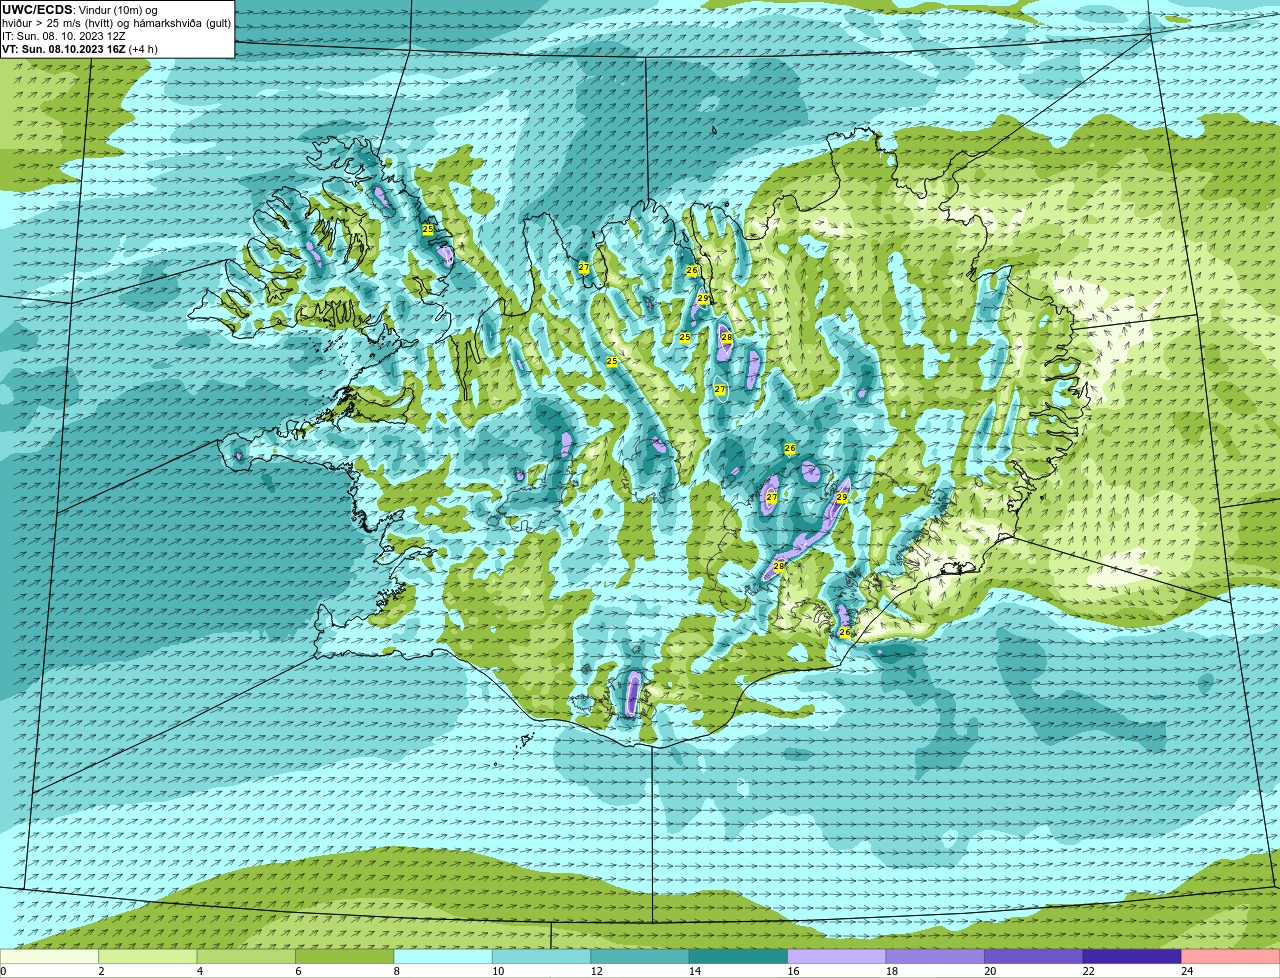
Task: Select the 6–8 m/s olive green legend swatch
Action: 345,957
